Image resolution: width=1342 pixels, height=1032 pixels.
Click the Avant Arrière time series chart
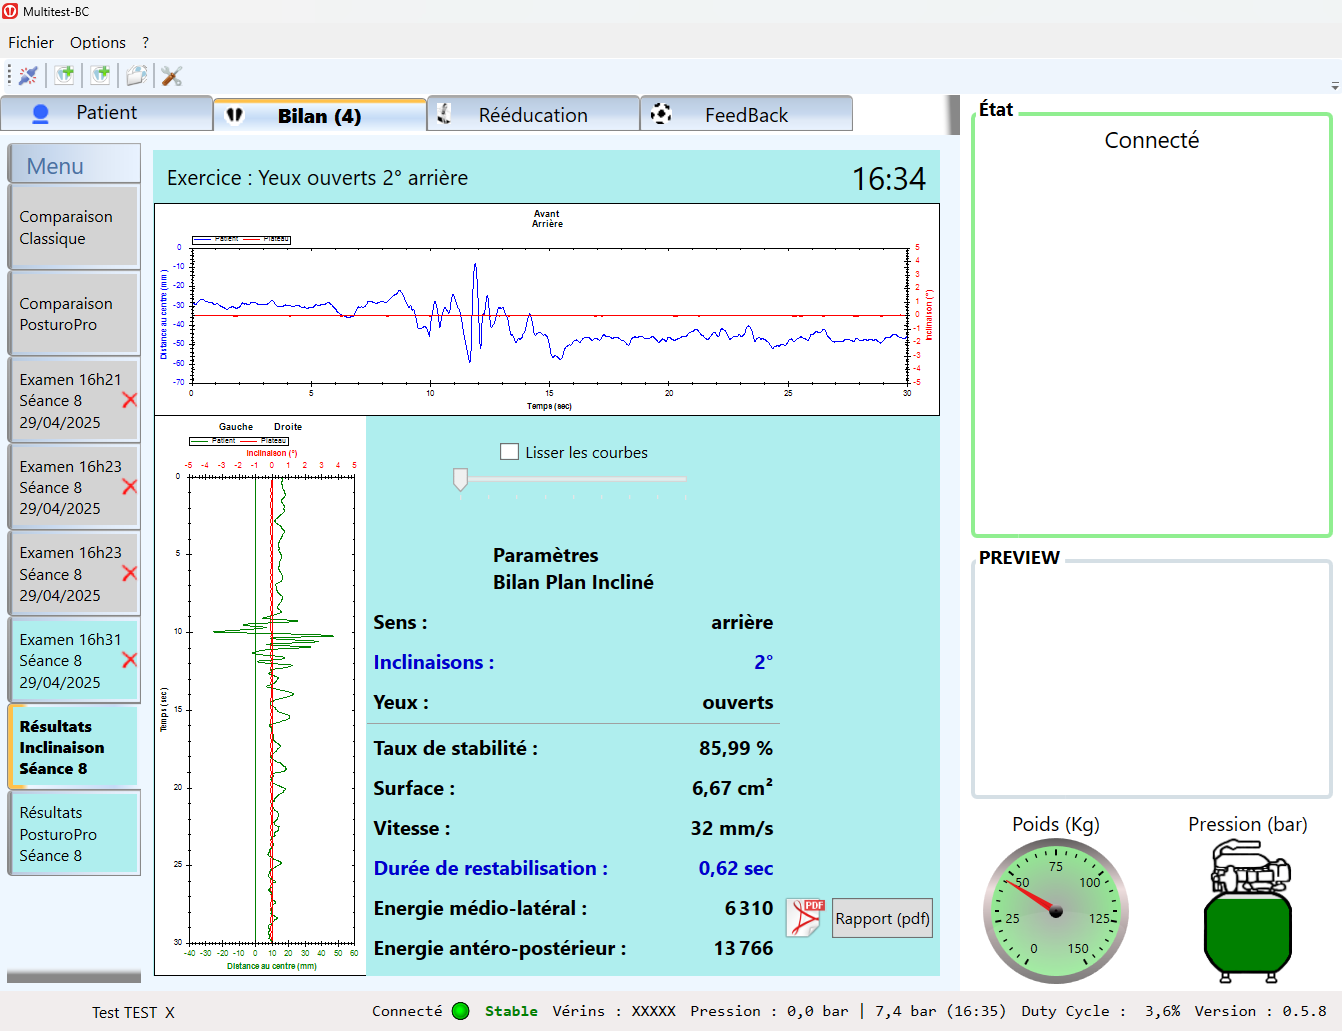[547, 309]
